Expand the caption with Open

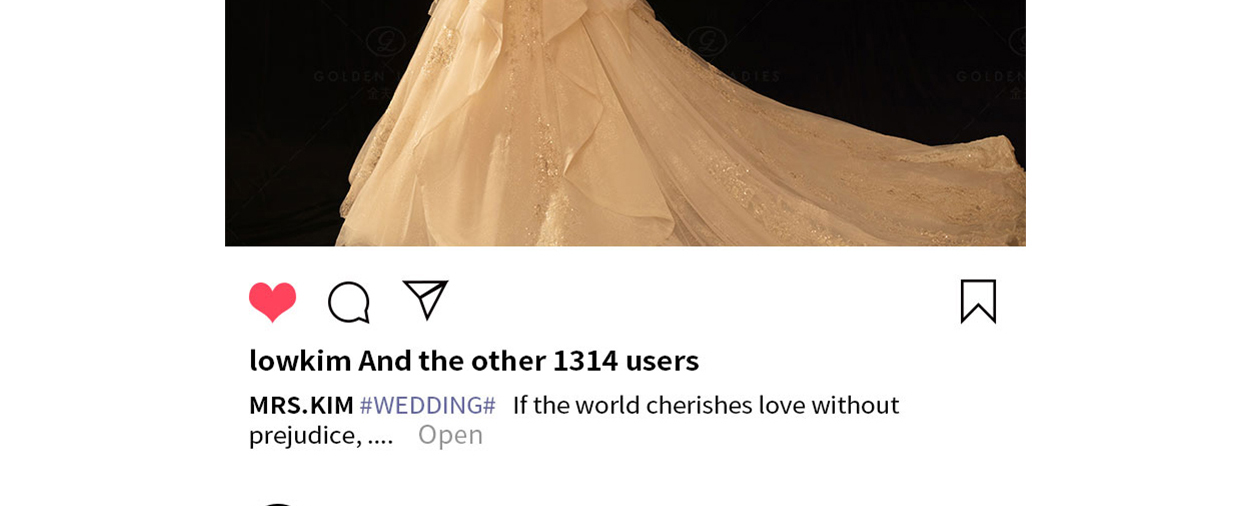point(450,435)
